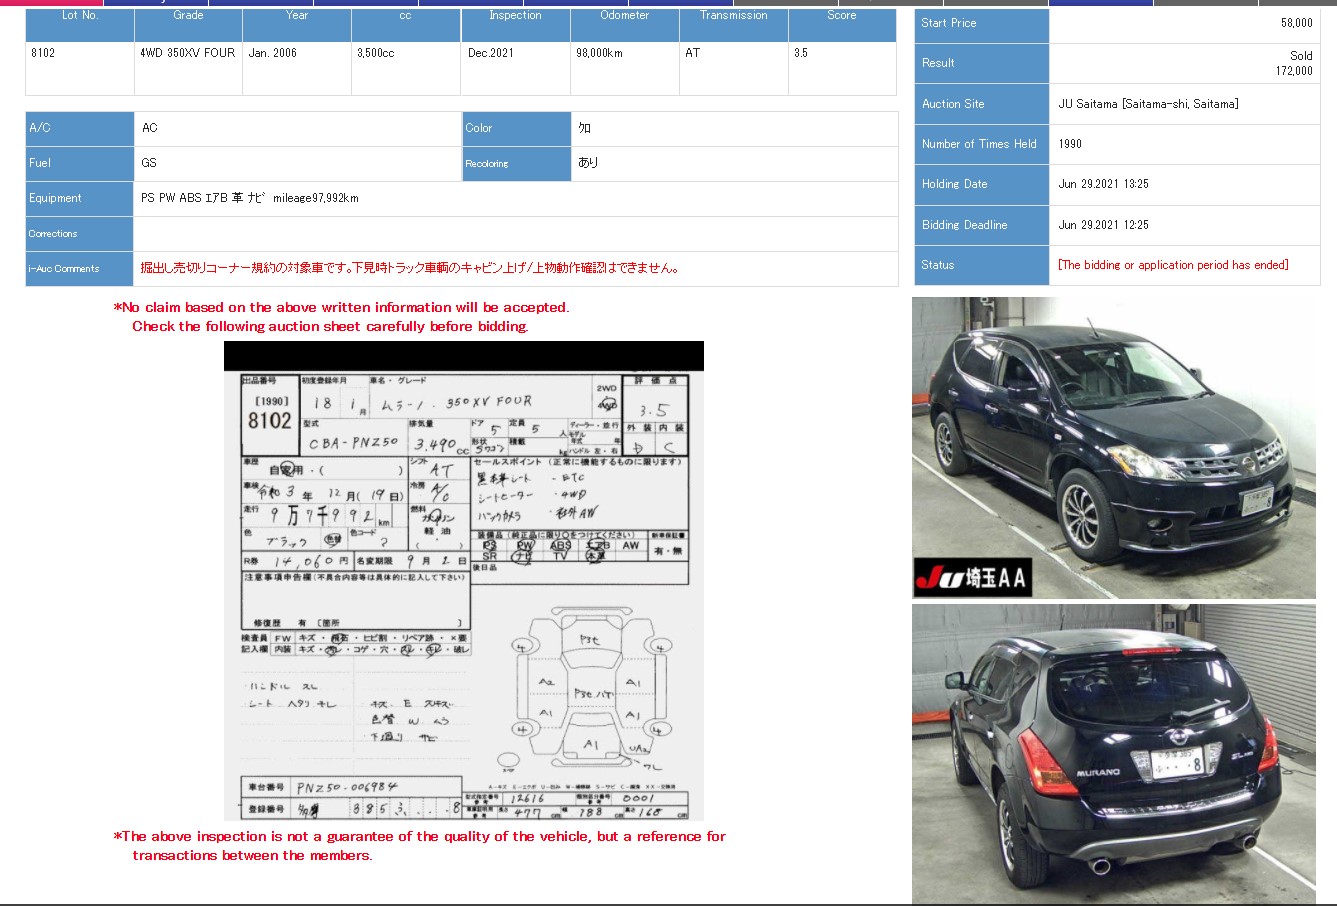Open the rear view Murano photo
The height and width of the screenshot is (906, 1337).
coord(1113,753)
